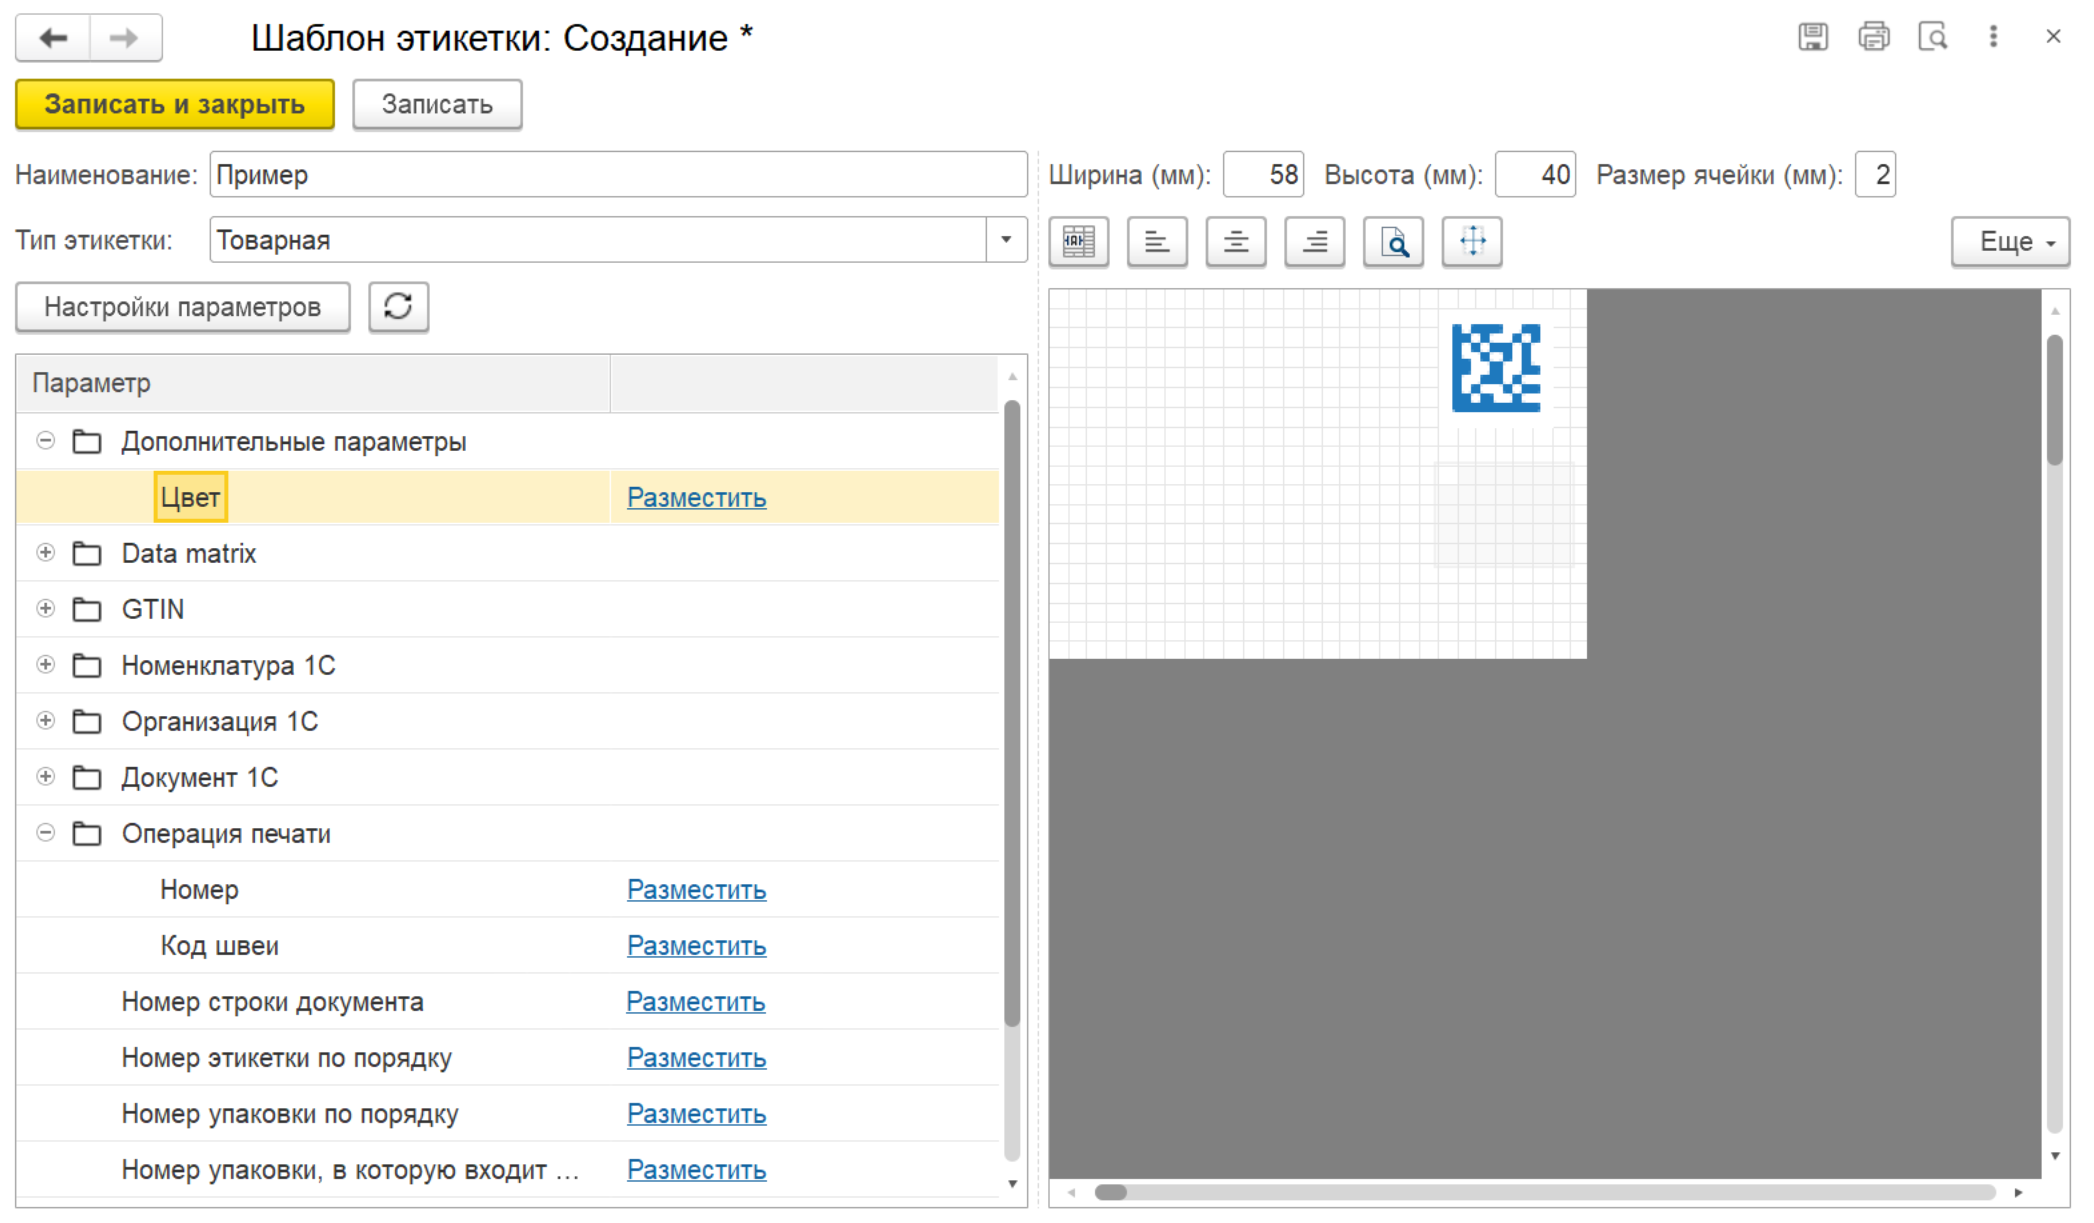The width and height of the screenshot is (2094, 1223).
Task: Collapse the Операция печати group
Action: tap(45, 832)
